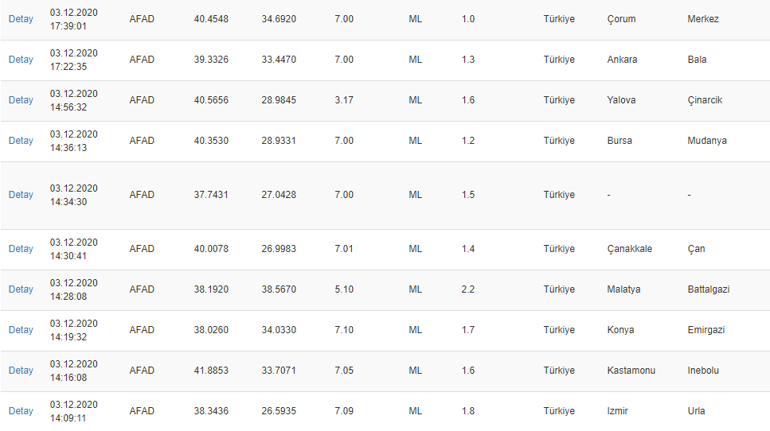Viewport: 770px width, 431px height.
Task: View Detay of Çanakkale Çan earthquake
Action: click(21, 248)
